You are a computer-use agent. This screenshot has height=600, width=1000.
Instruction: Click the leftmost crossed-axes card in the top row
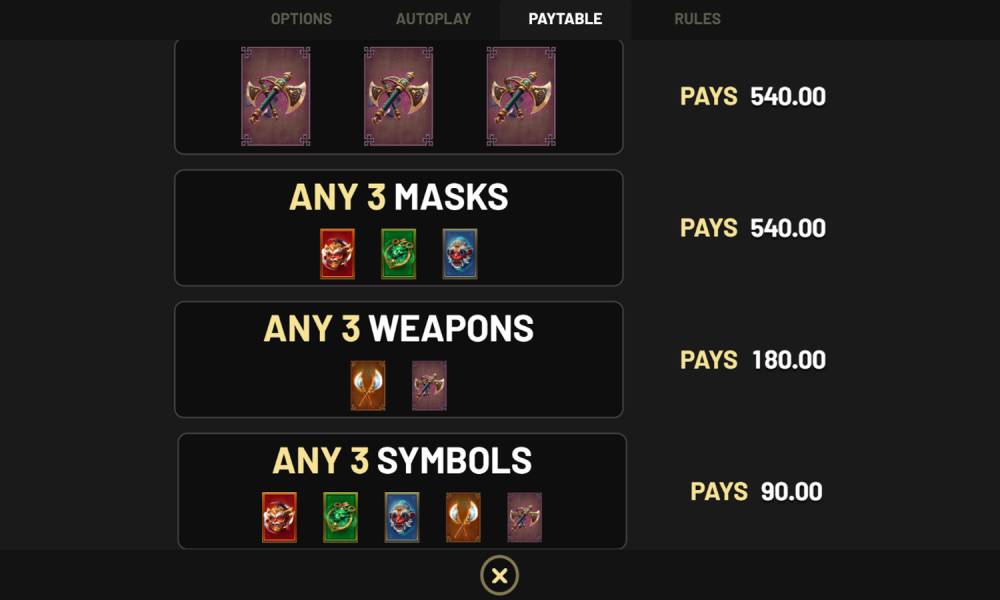pos(276,96)
